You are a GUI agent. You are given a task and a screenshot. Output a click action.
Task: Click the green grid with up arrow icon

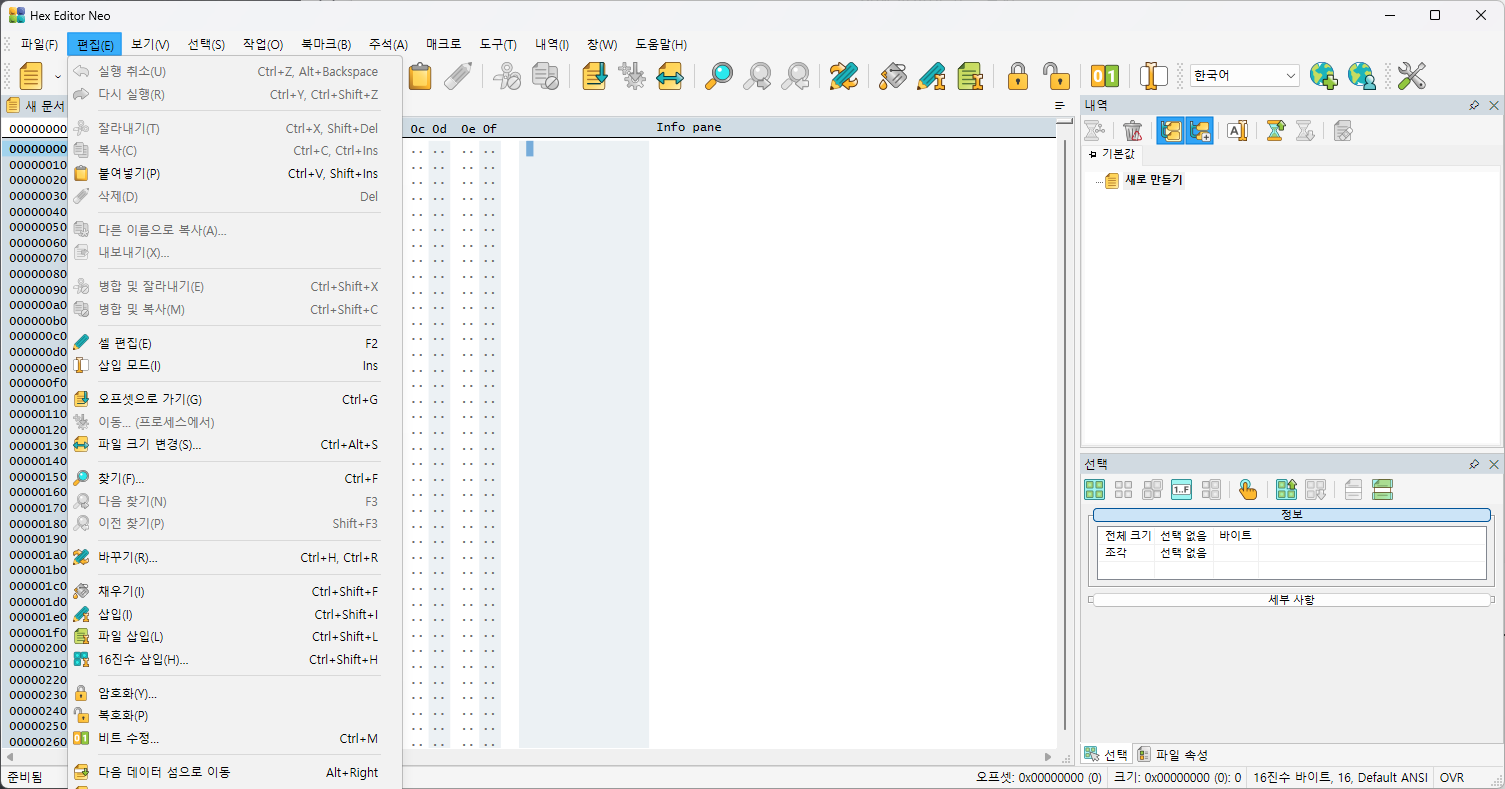pos(1286,490)
